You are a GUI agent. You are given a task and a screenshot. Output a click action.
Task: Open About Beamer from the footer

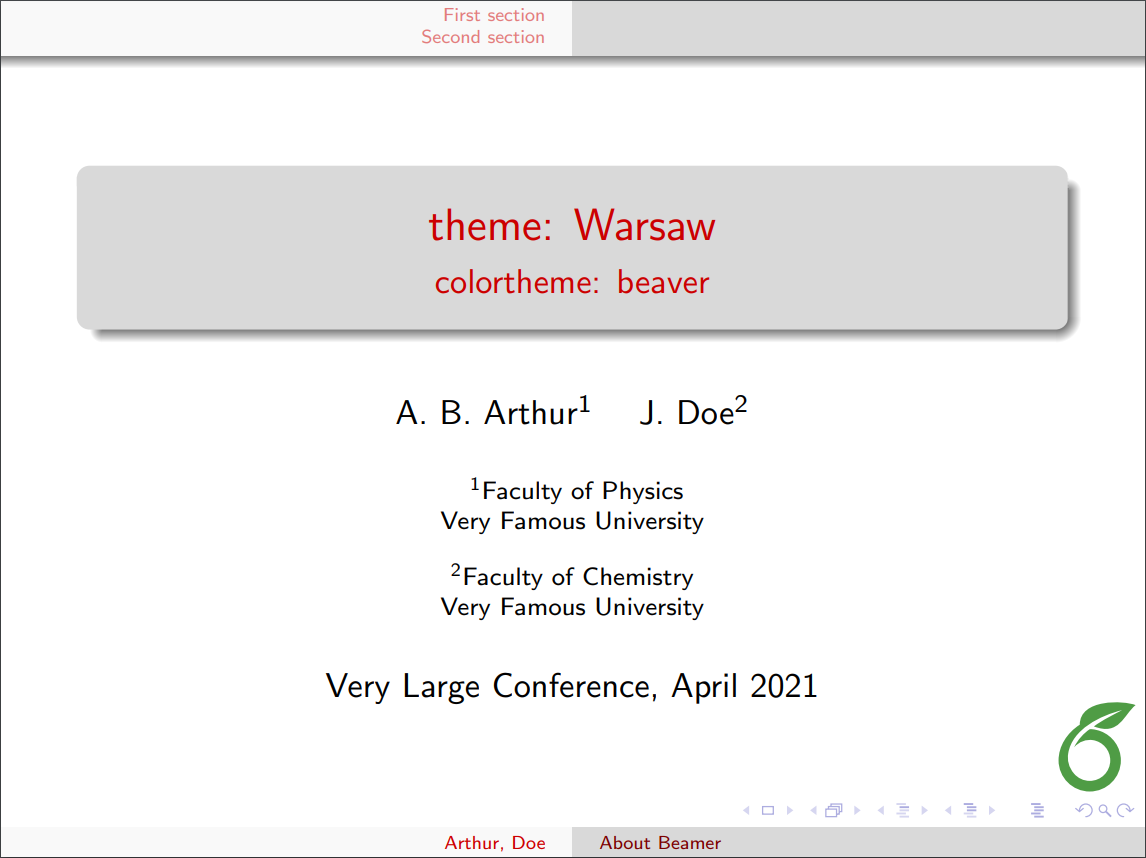[659, 843]
